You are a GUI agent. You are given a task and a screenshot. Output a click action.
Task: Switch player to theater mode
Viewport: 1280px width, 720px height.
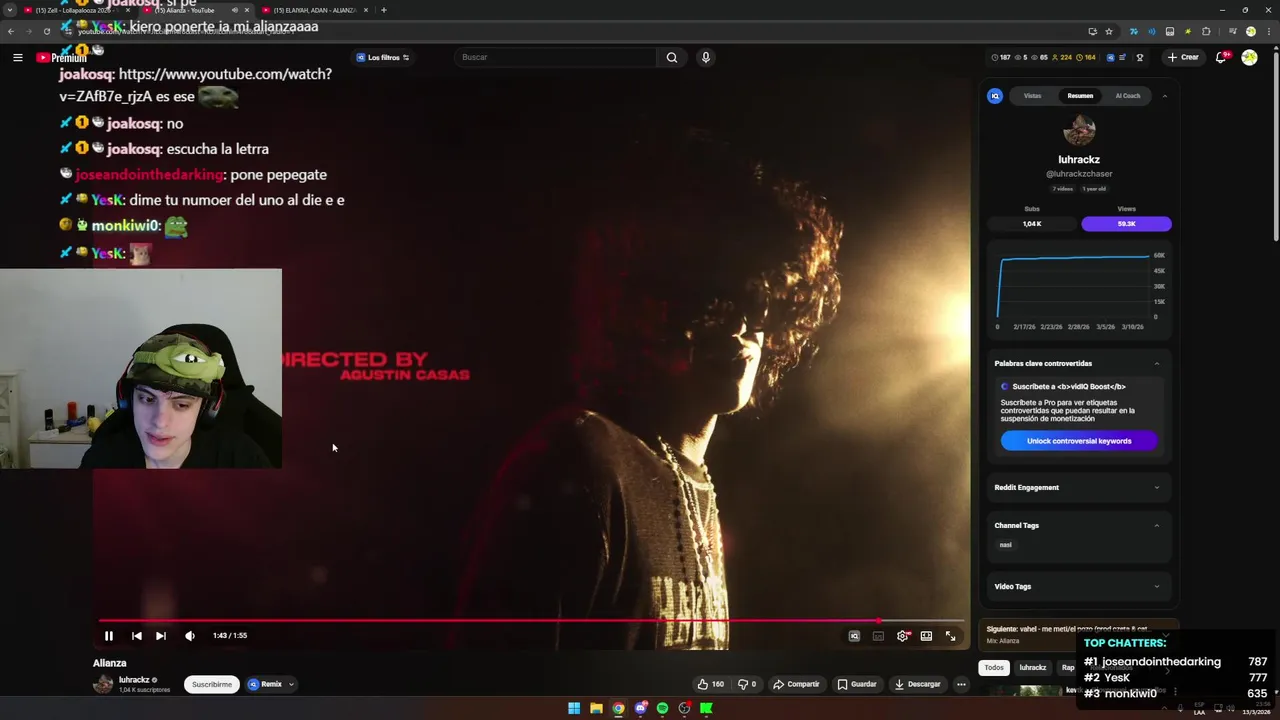coord(927,635)
